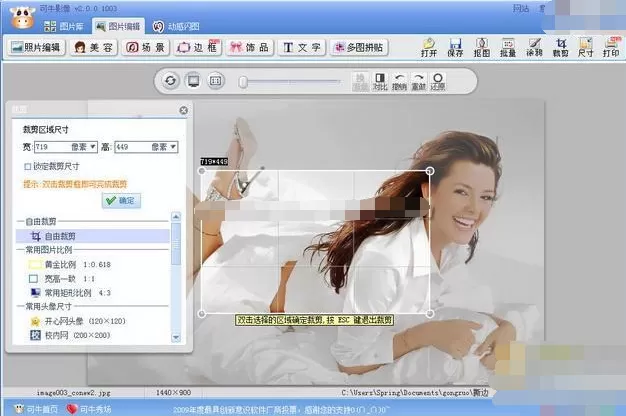The height and width of the screenshot is (416, 626).
Task: Click the crop list scroll-up arrow
Action: click(176, 217)
